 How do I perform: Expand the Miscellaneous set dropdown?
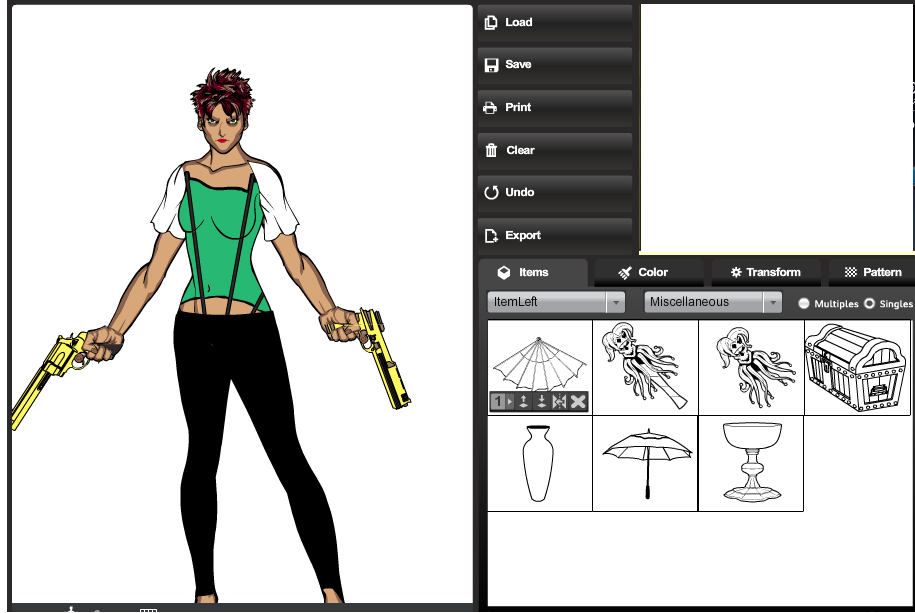click(713, 302)
